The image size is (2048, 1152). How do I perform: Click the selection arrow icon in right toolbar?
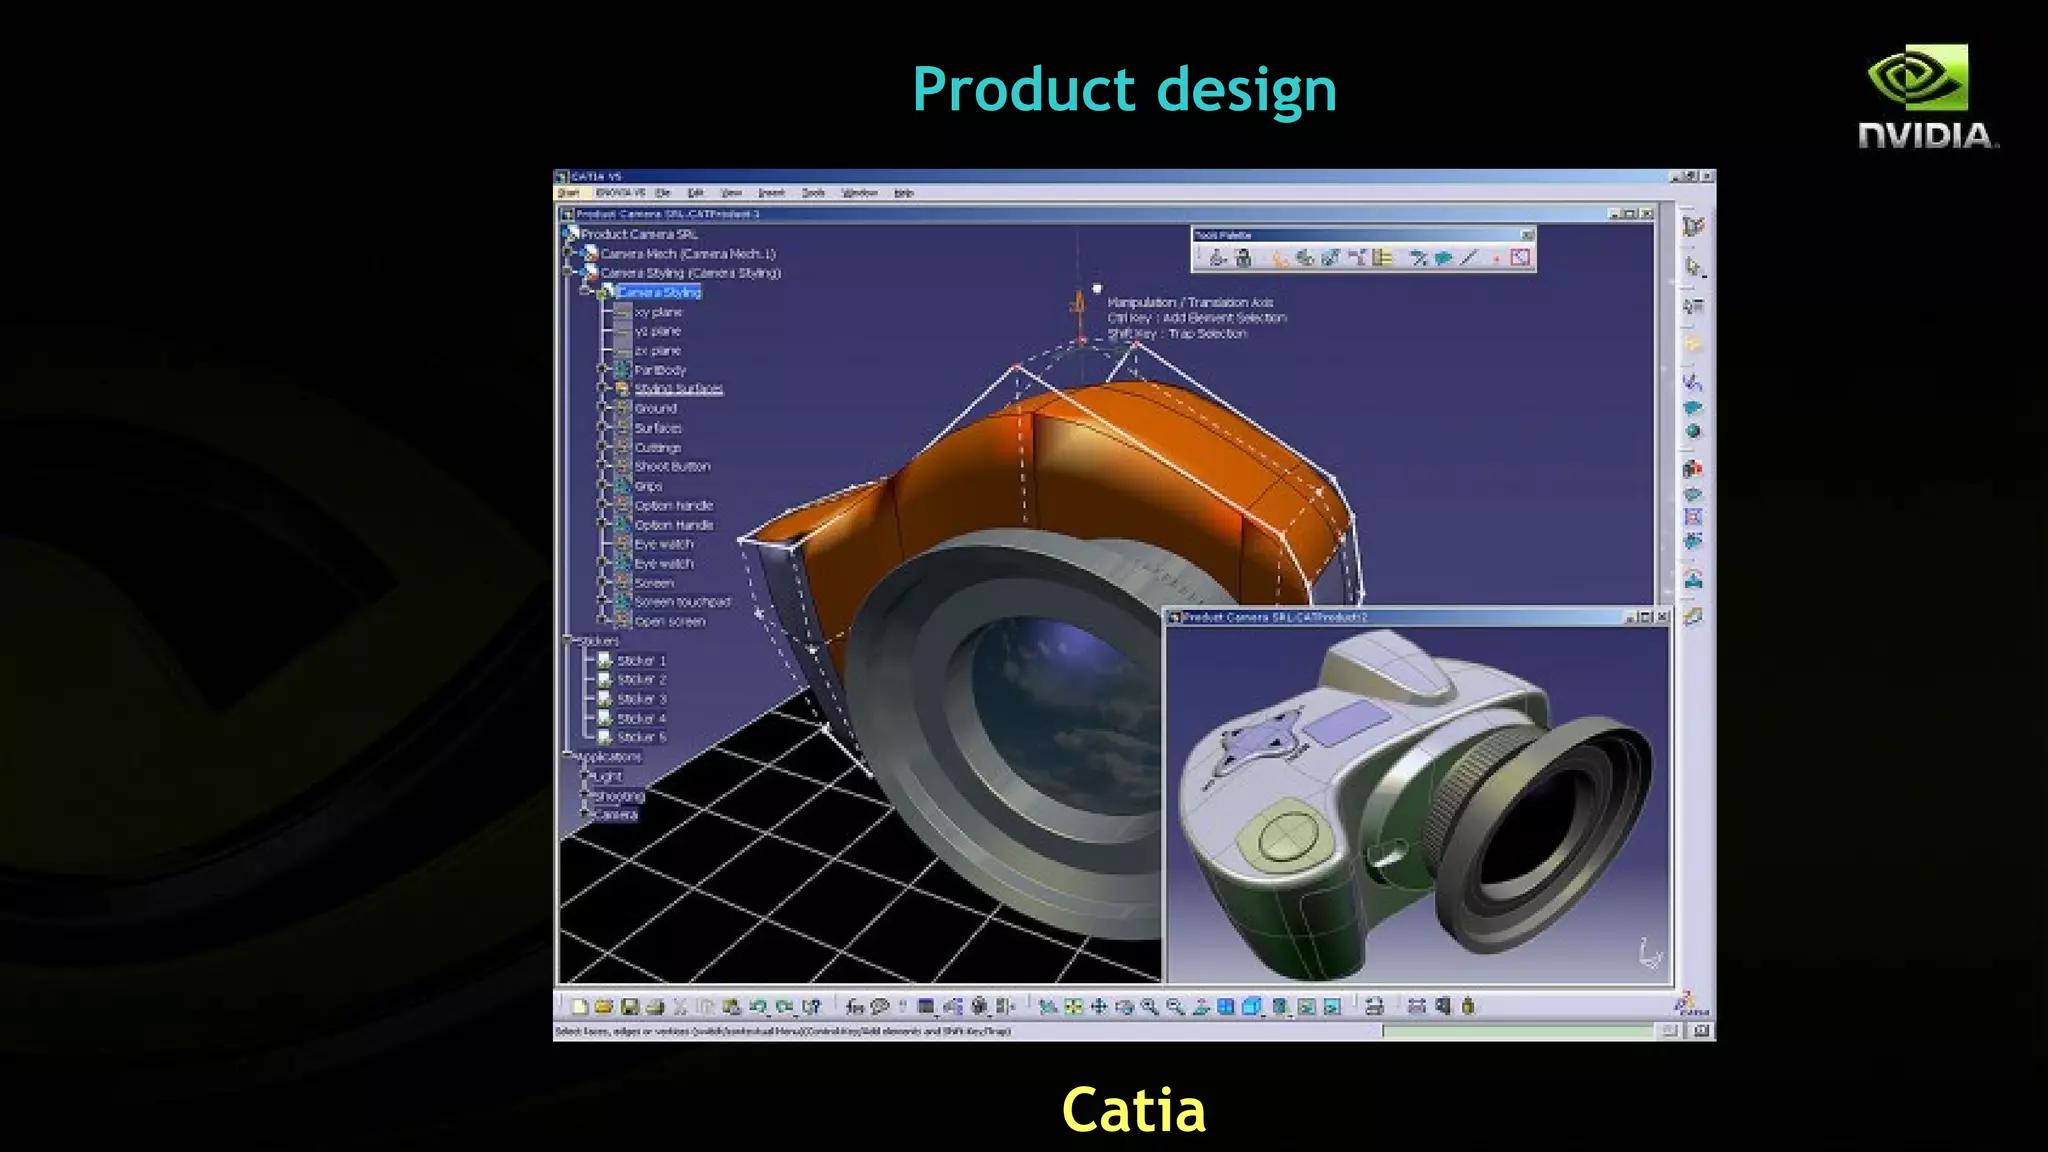click(x=1693, y=267)
